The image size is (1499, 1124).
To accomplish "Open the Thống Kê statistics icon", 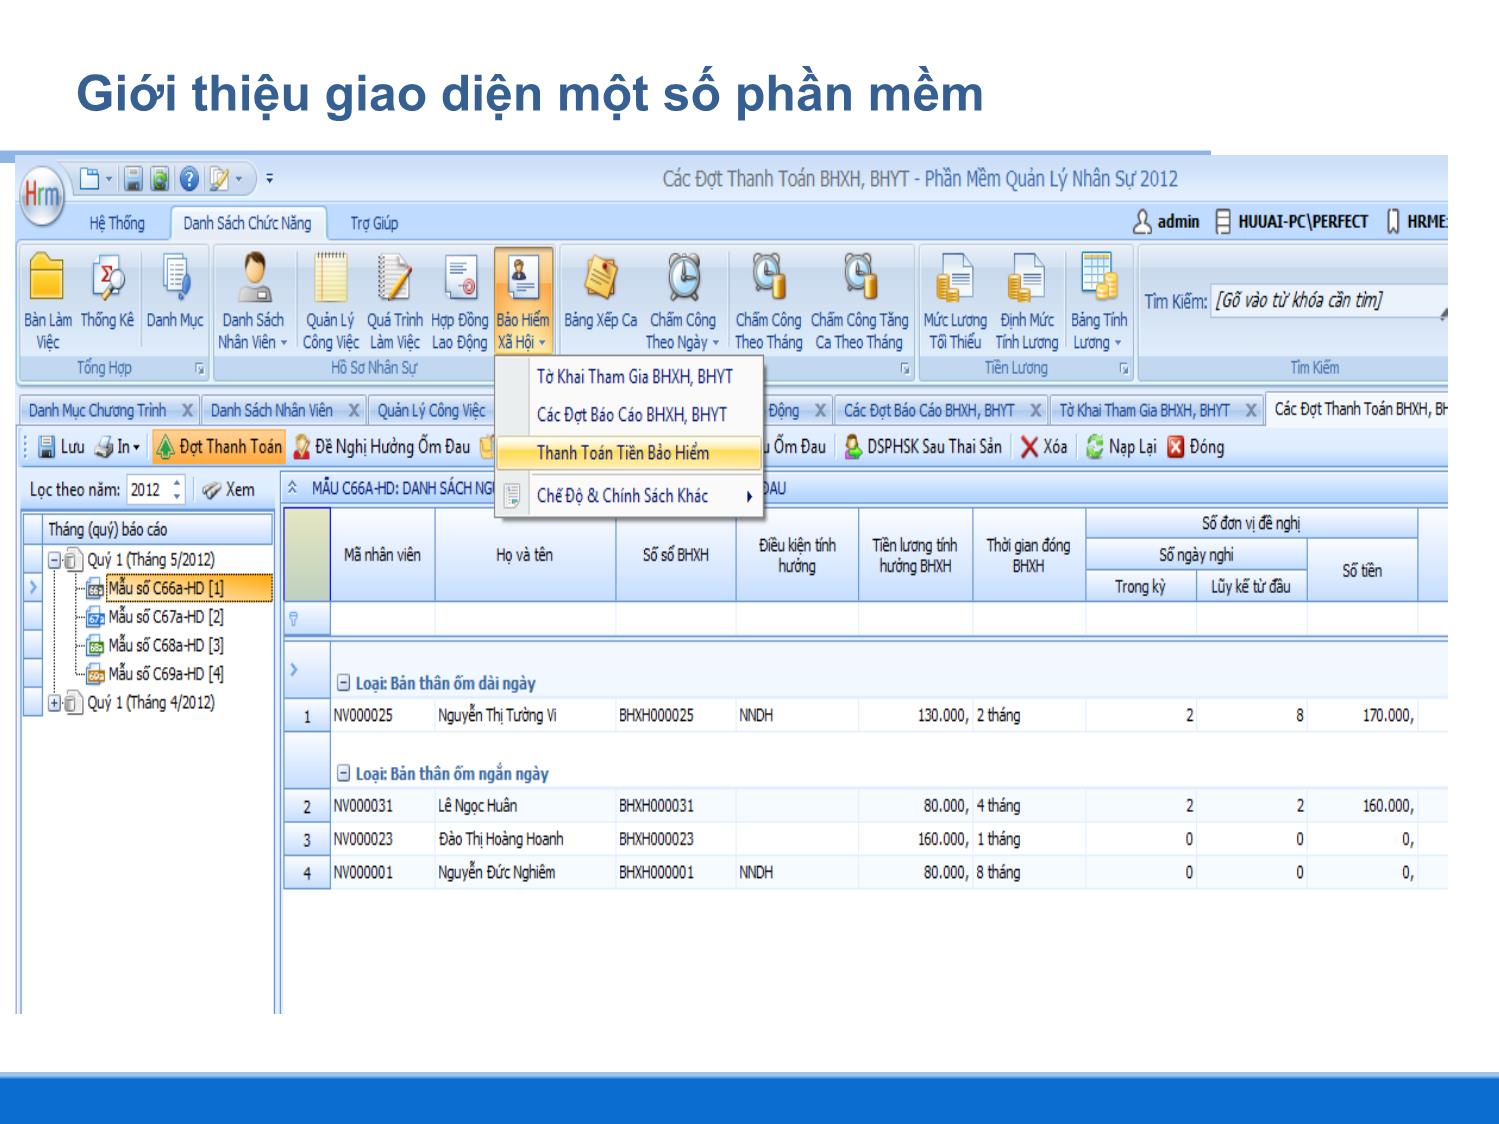I will pos(106,290).
